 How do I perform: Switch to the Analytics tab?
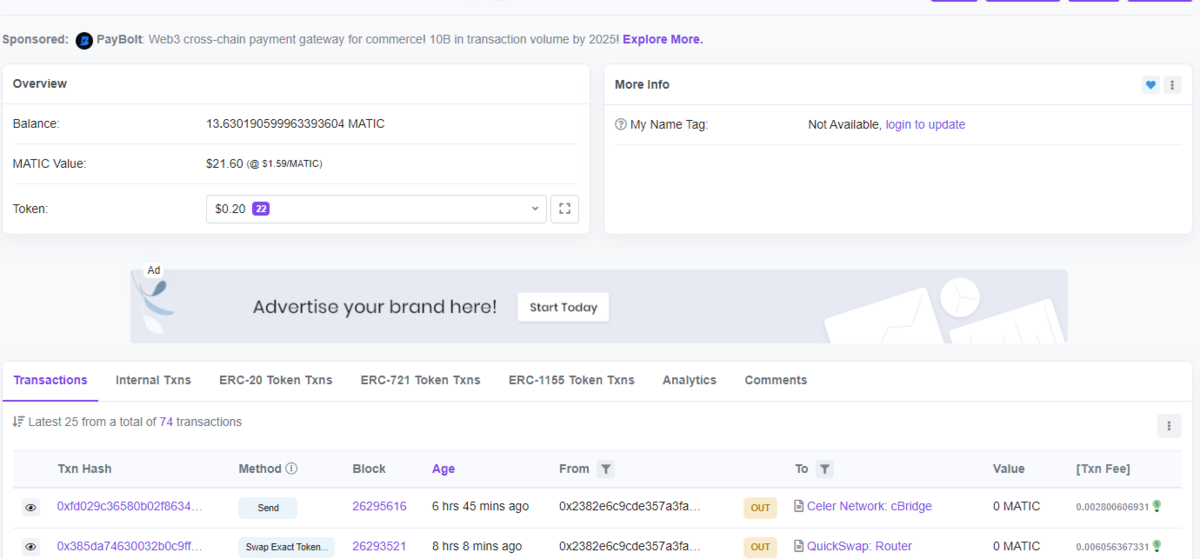click(689, 380)
